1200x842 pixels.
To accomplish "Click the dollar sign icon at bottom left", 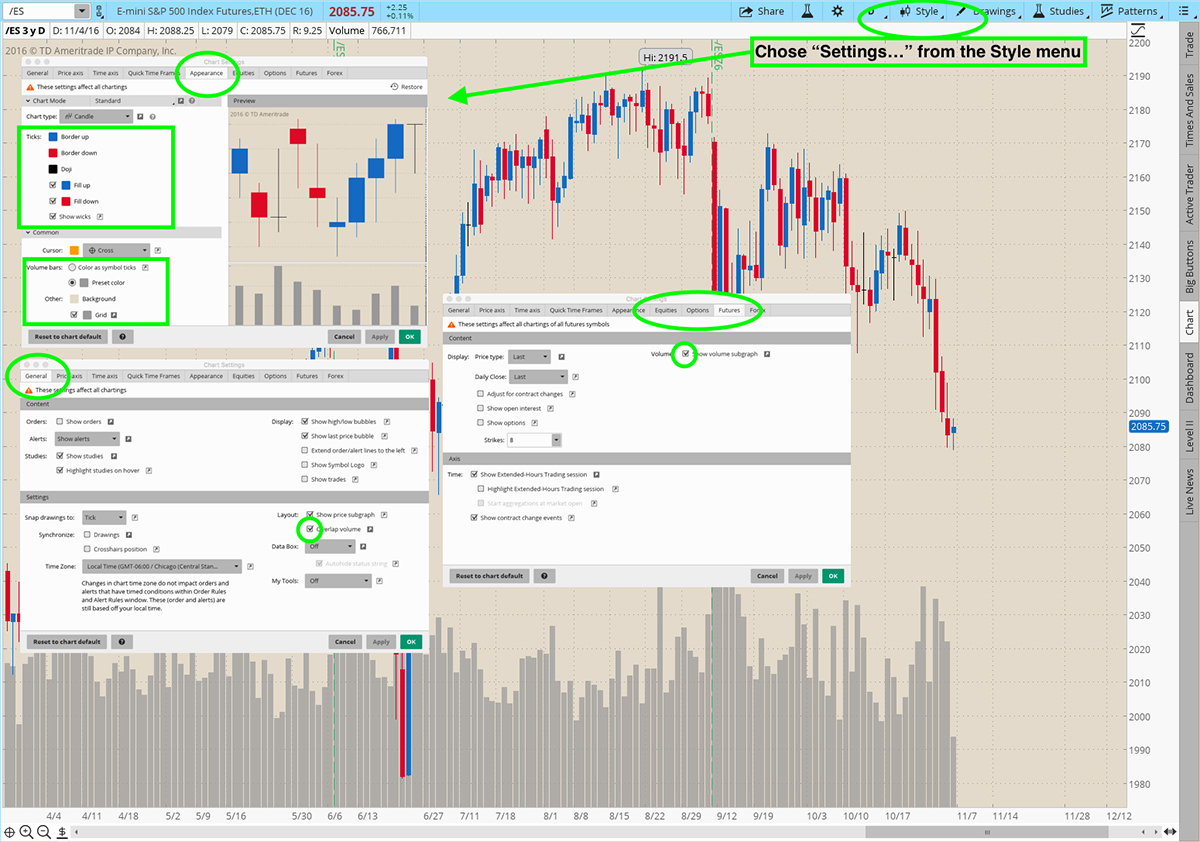I will pos(62,832).
